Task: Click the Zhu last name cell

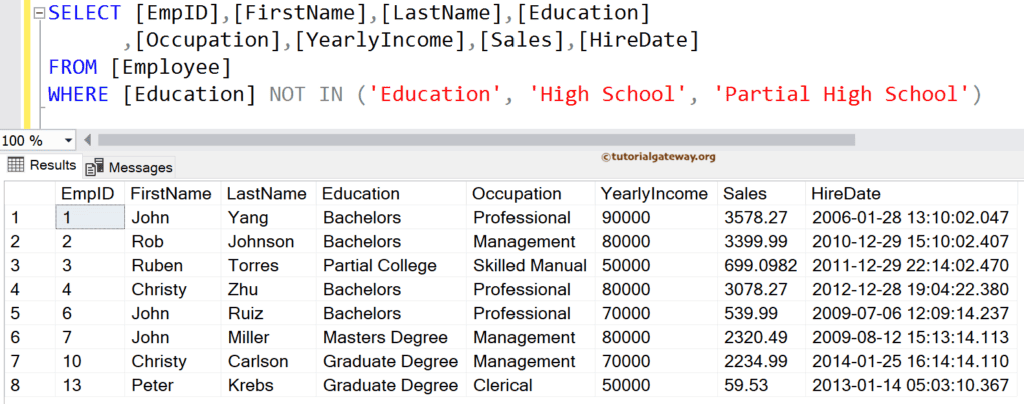Action: [x=269, y=289]
